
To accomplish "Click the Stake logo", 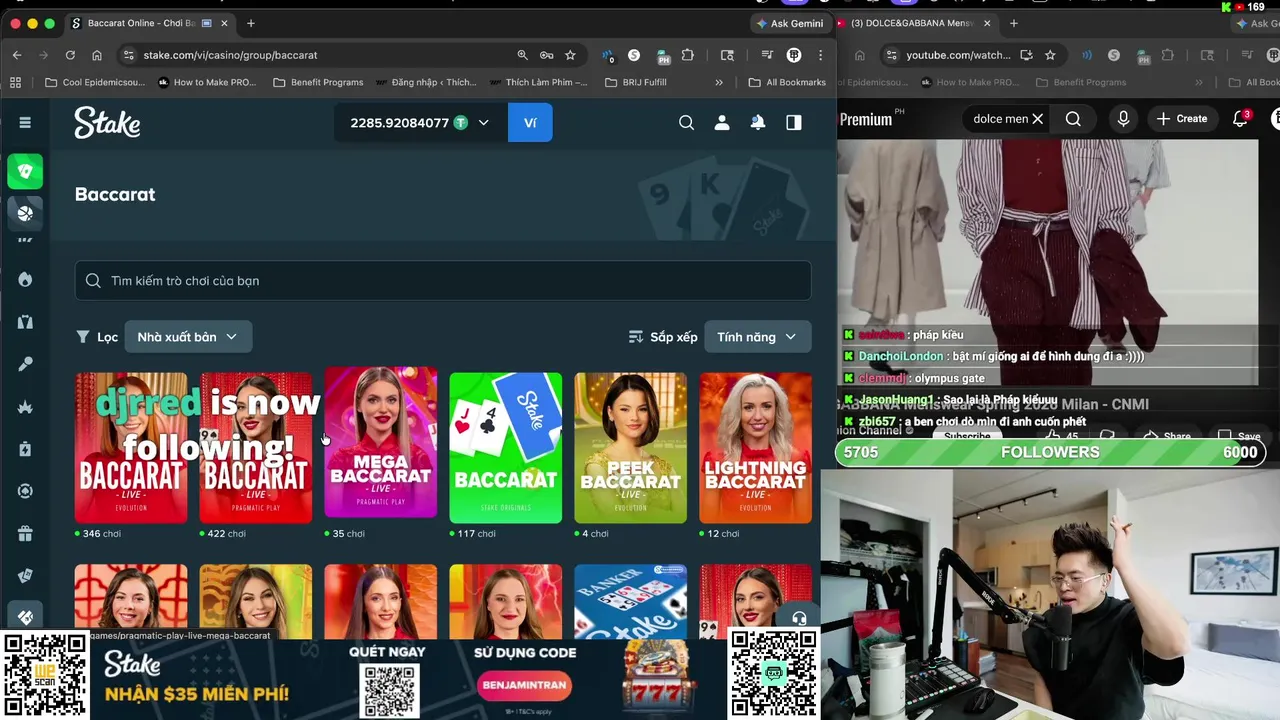I will pyautogui.click(x=107, y=122).
